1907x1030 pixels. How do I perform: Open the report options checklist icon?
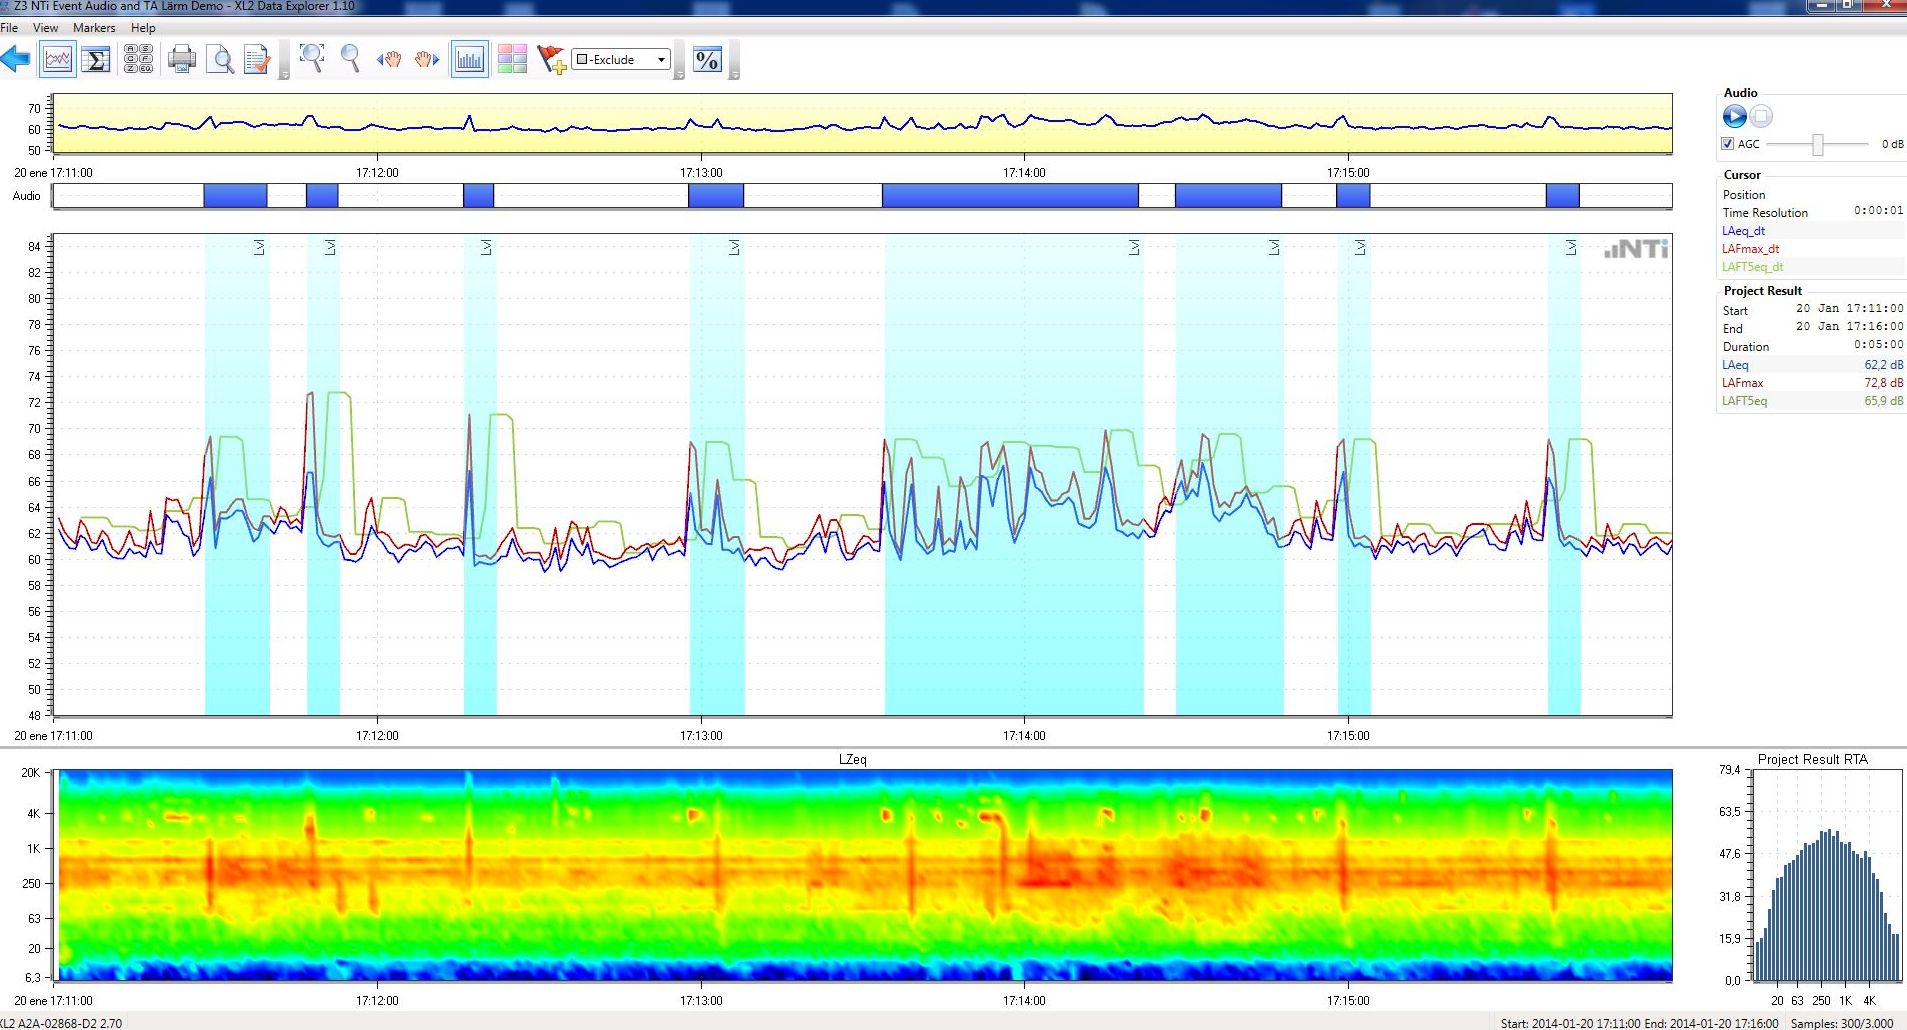point(257,60)
